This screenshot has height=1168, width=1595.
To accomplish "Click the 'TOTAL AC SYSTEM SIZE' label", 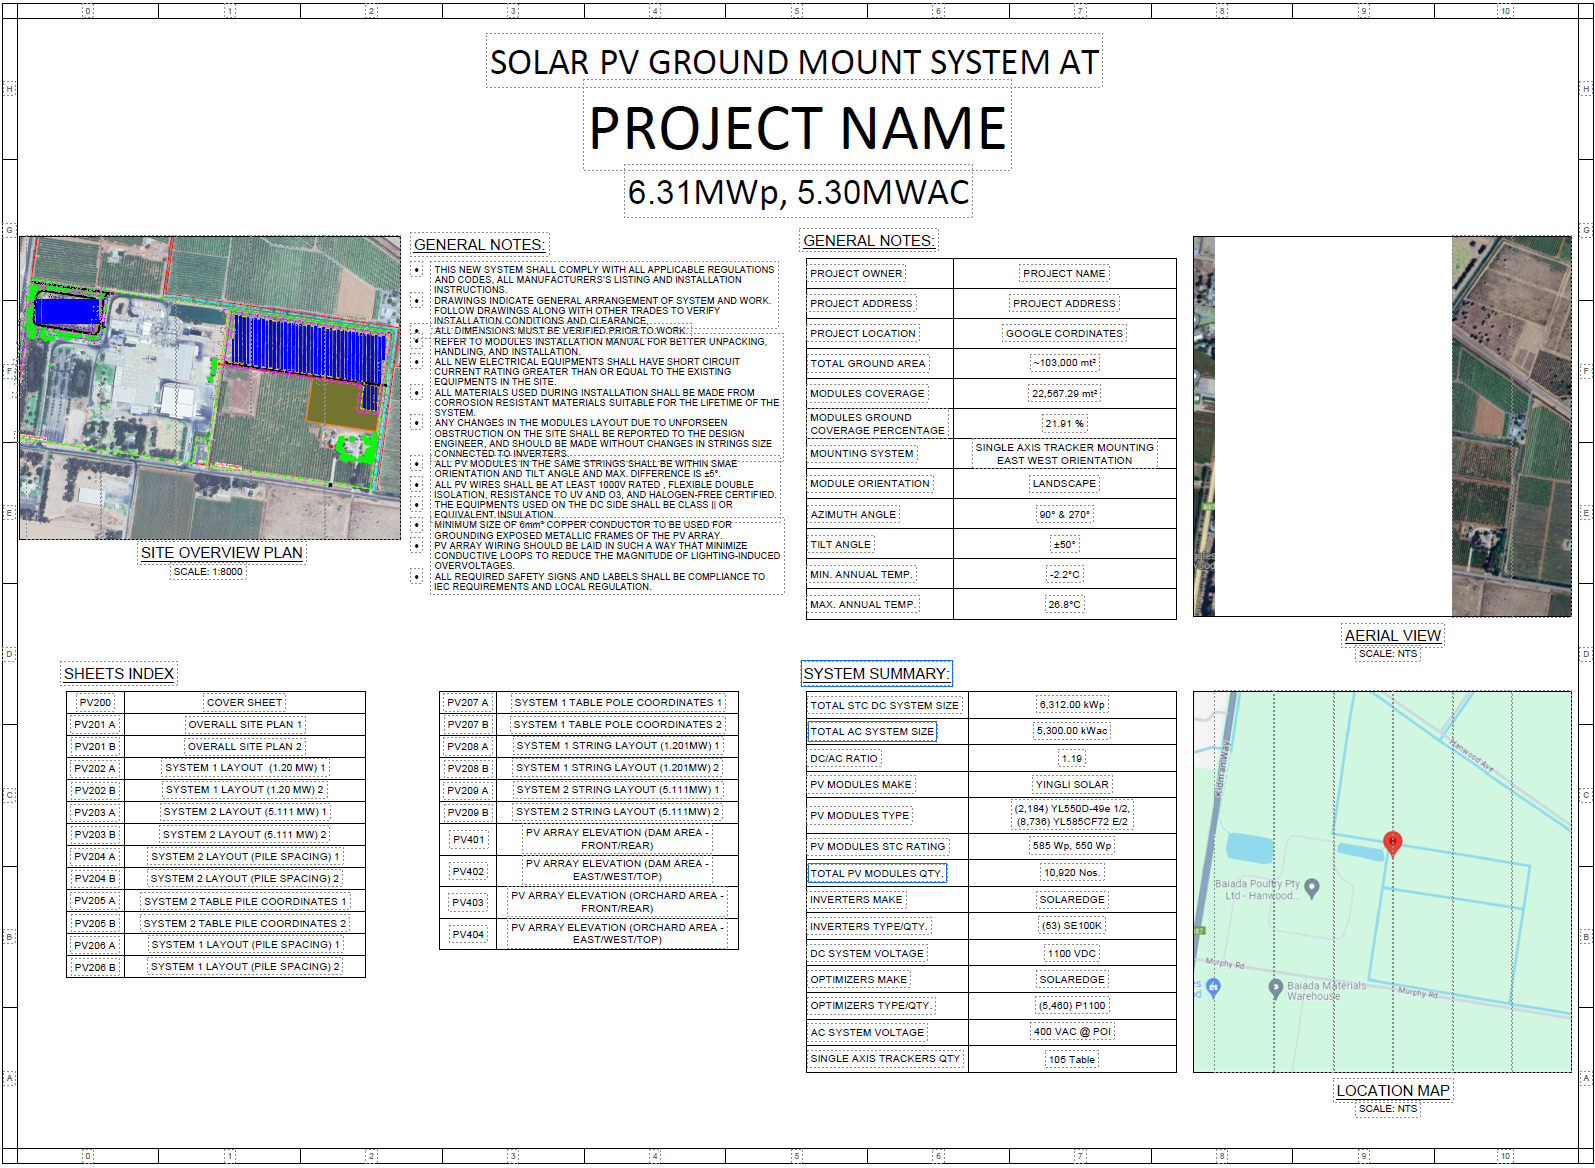I will tap(872, 732).
